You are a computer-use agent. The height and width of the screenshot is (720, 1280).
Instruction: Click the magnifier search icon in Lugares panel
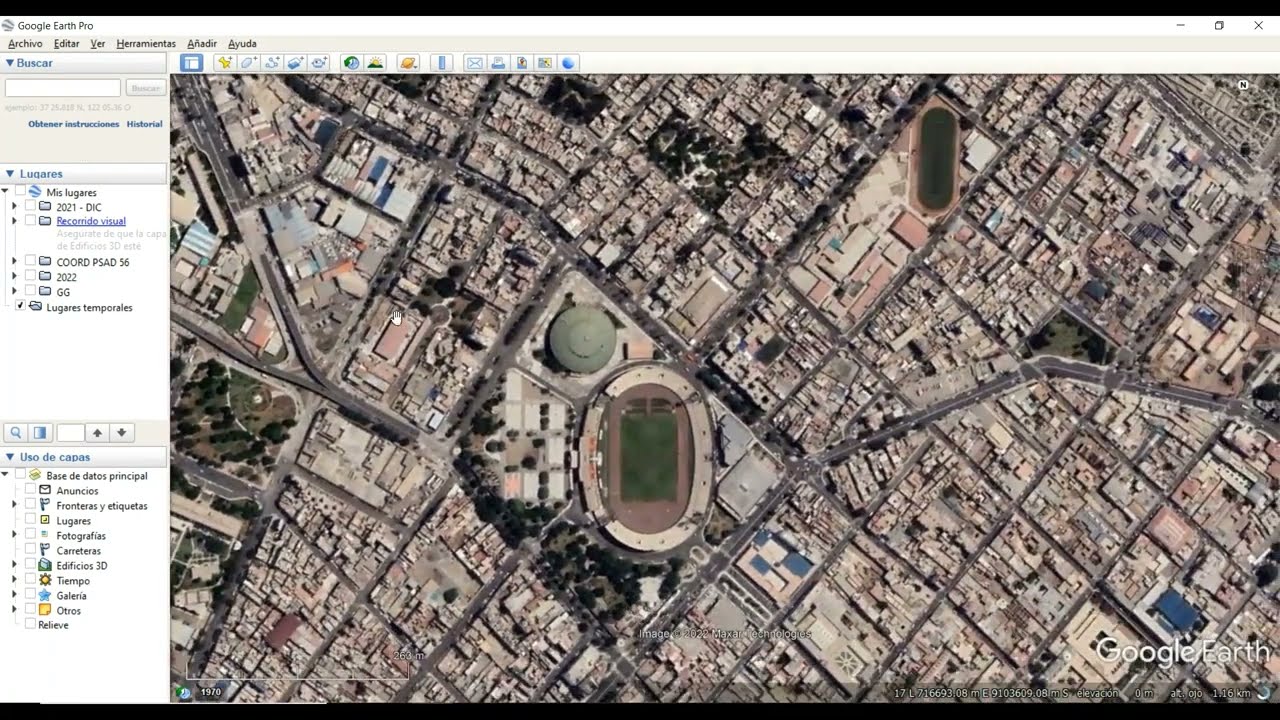[x=16, y=433]
